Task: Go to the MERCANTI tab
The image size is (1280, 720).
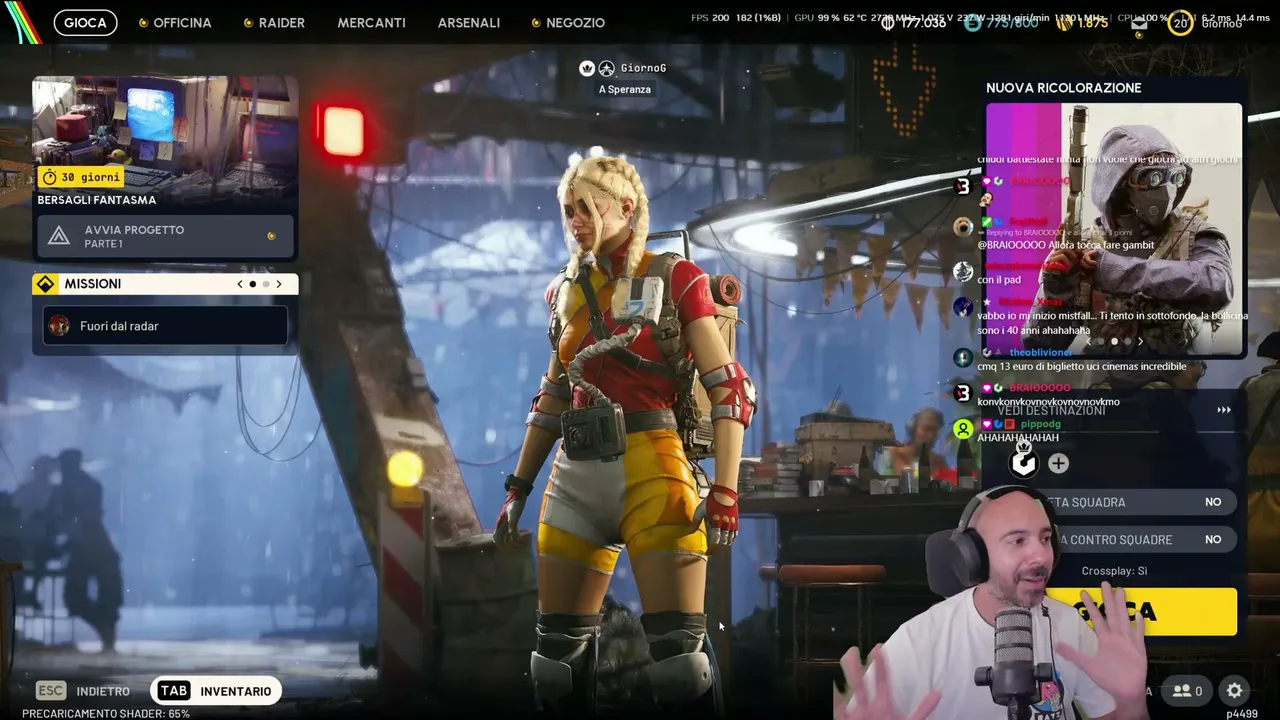Action: coord(371,22)
